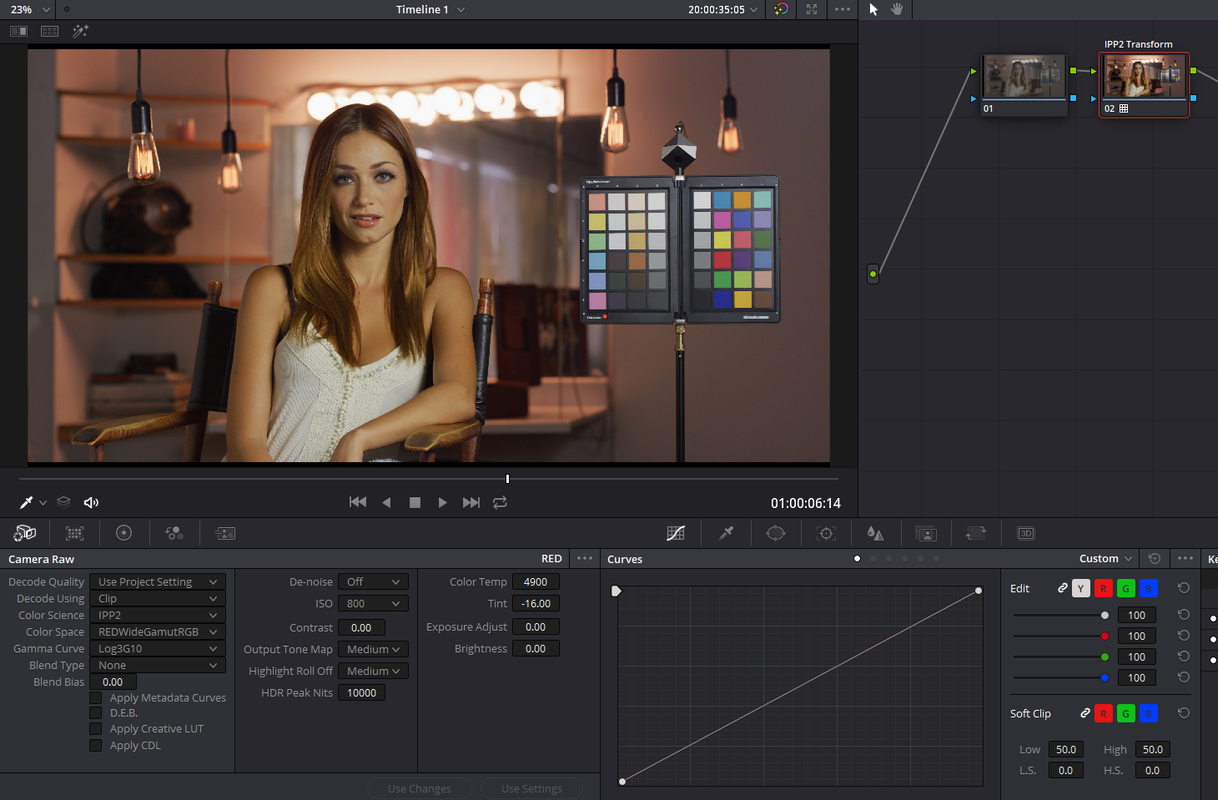1218x800 pixels.
Task: Click the green G edit channel button
Action: point(1126,588)
